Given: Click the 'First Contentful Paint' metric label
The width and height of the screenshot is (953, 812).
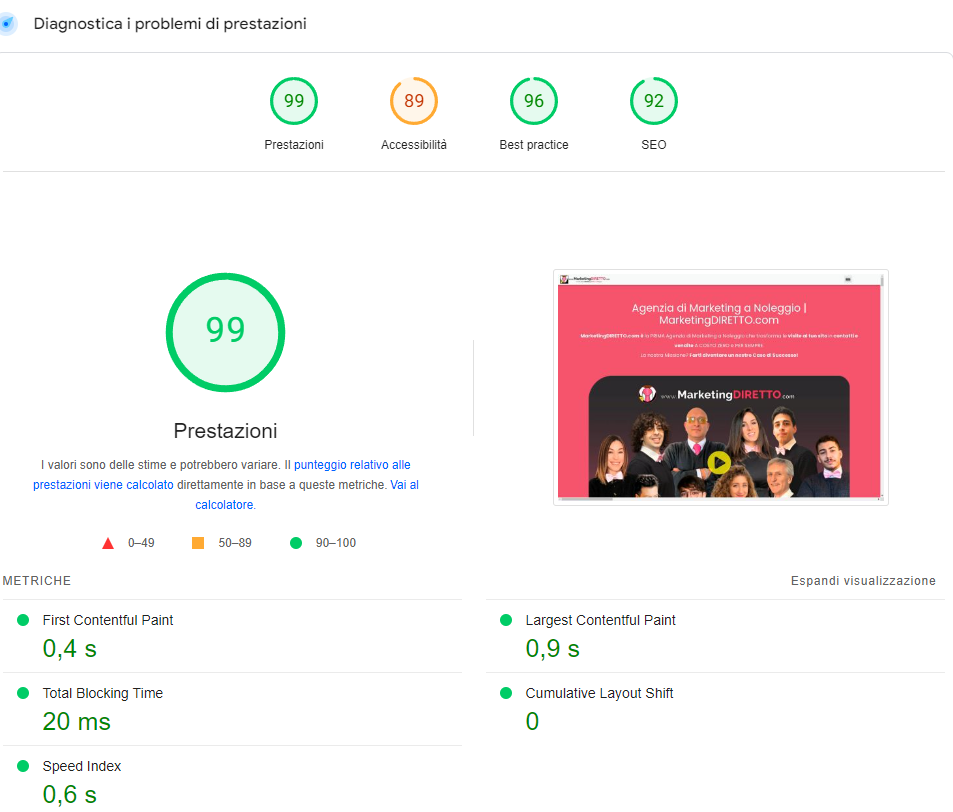Looking at the screenshot, I should tap(108, 620).
